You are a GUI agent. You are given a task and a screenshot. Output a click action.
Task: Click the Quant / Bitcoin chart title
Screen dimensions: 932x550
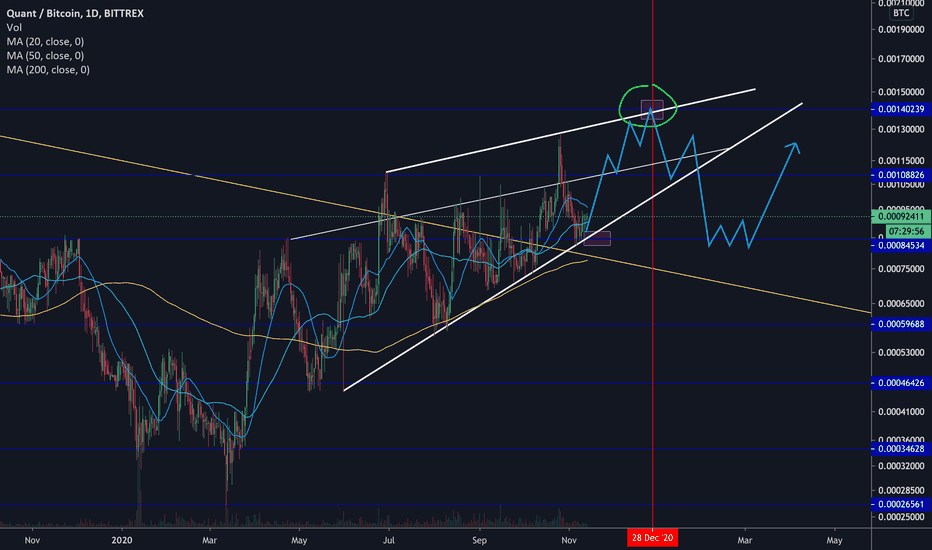75,13
